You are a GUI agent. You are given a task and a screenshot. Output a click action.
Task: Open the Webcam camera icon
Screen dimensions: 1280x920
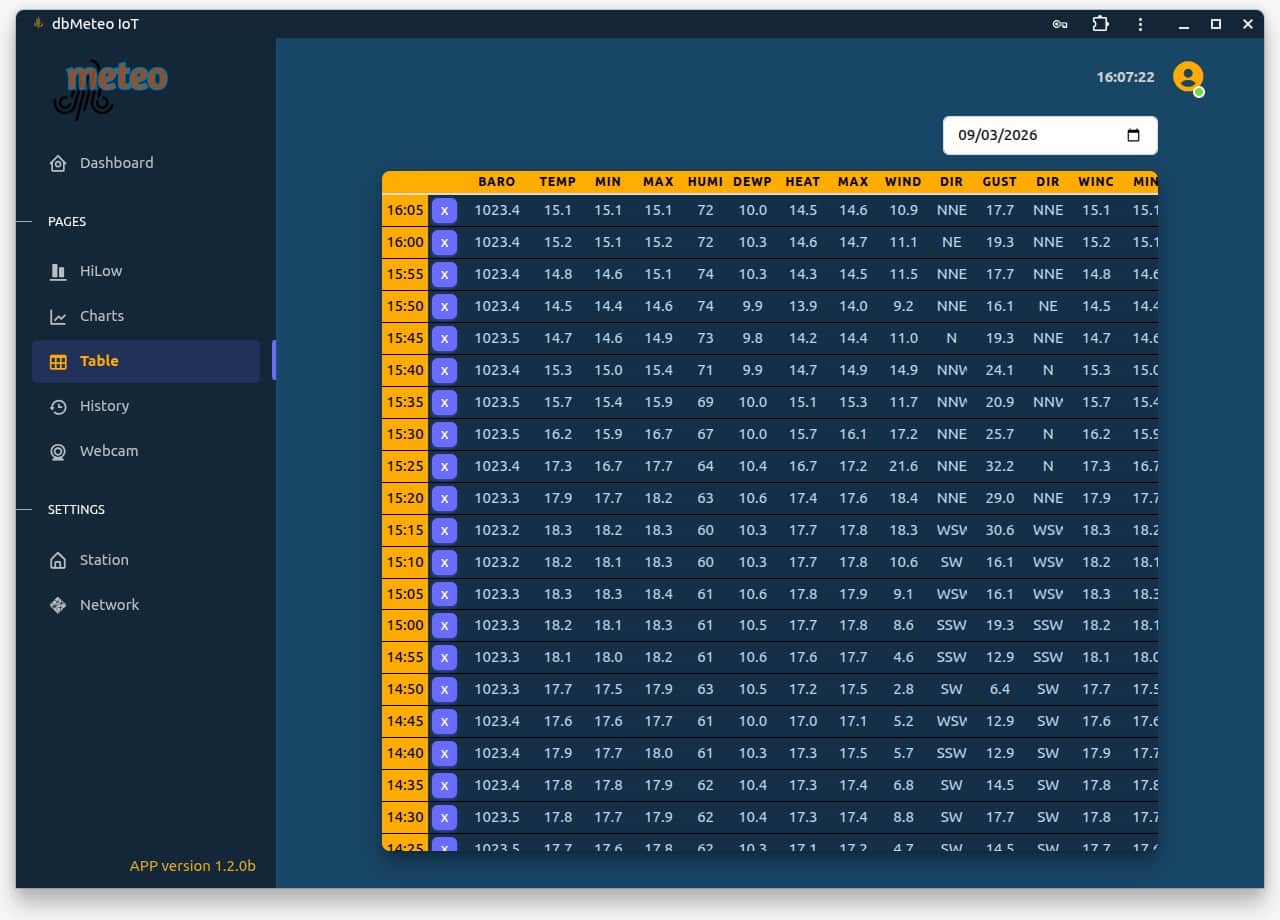pyautogui.click(x=58, y=451)
